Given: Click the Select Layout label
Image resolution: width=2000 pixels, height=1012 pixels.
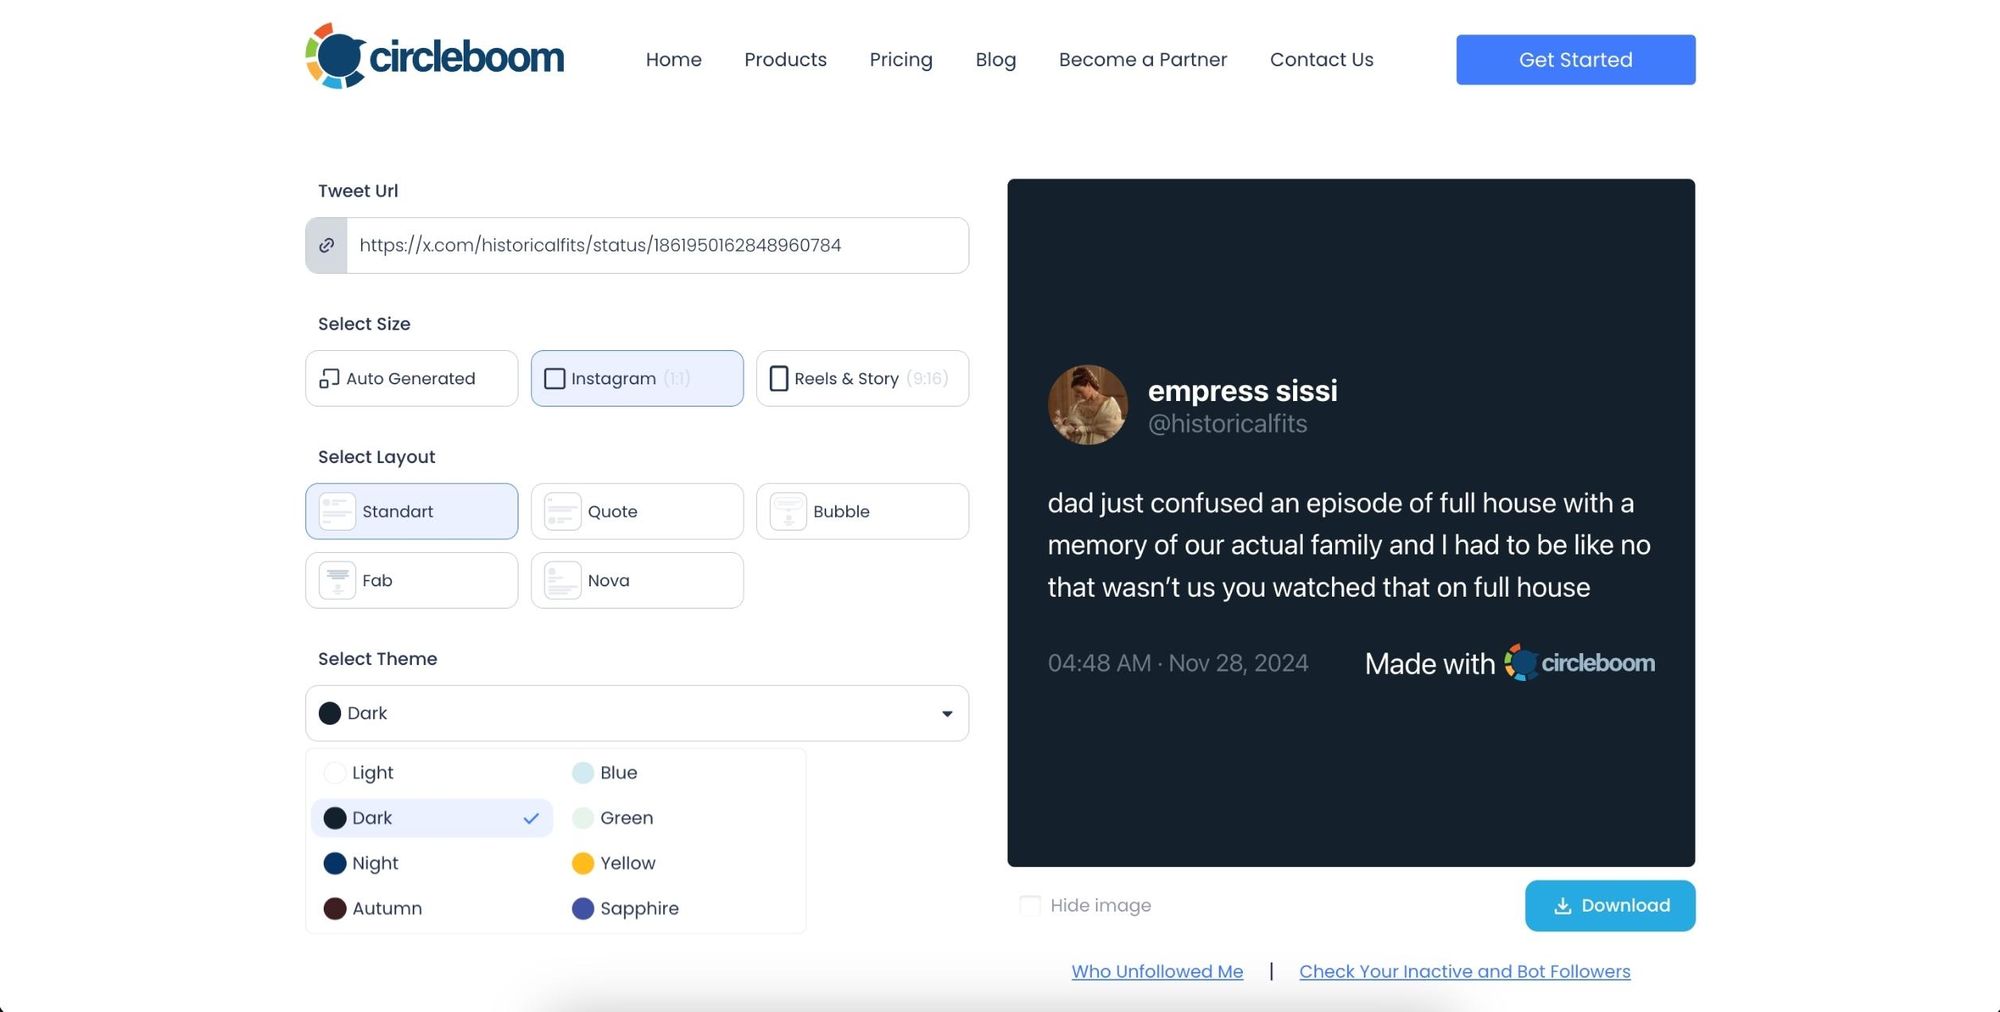Looking at the screenshot, I should (377, 457).
